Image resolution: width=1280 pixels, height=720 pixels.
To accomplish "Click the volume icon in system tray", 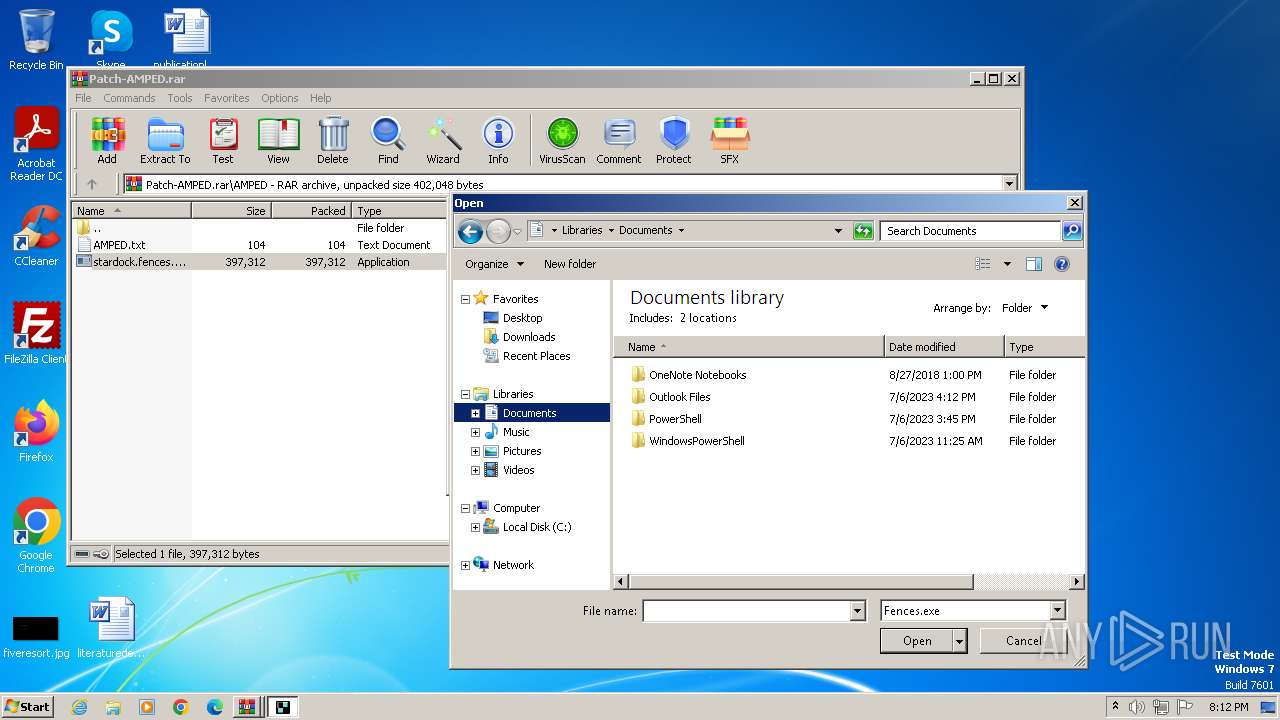I will 1137,707.
